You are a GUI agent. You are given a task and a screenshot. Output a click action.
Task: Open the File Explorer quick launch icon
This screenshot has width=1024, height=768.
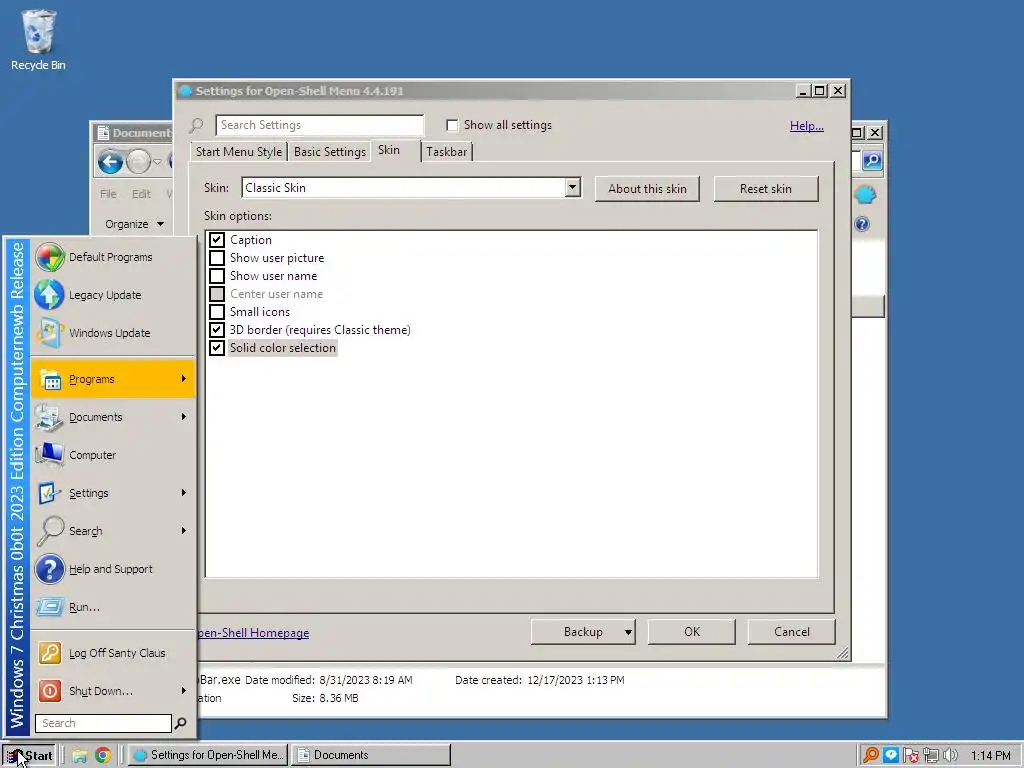coord(80,756)
